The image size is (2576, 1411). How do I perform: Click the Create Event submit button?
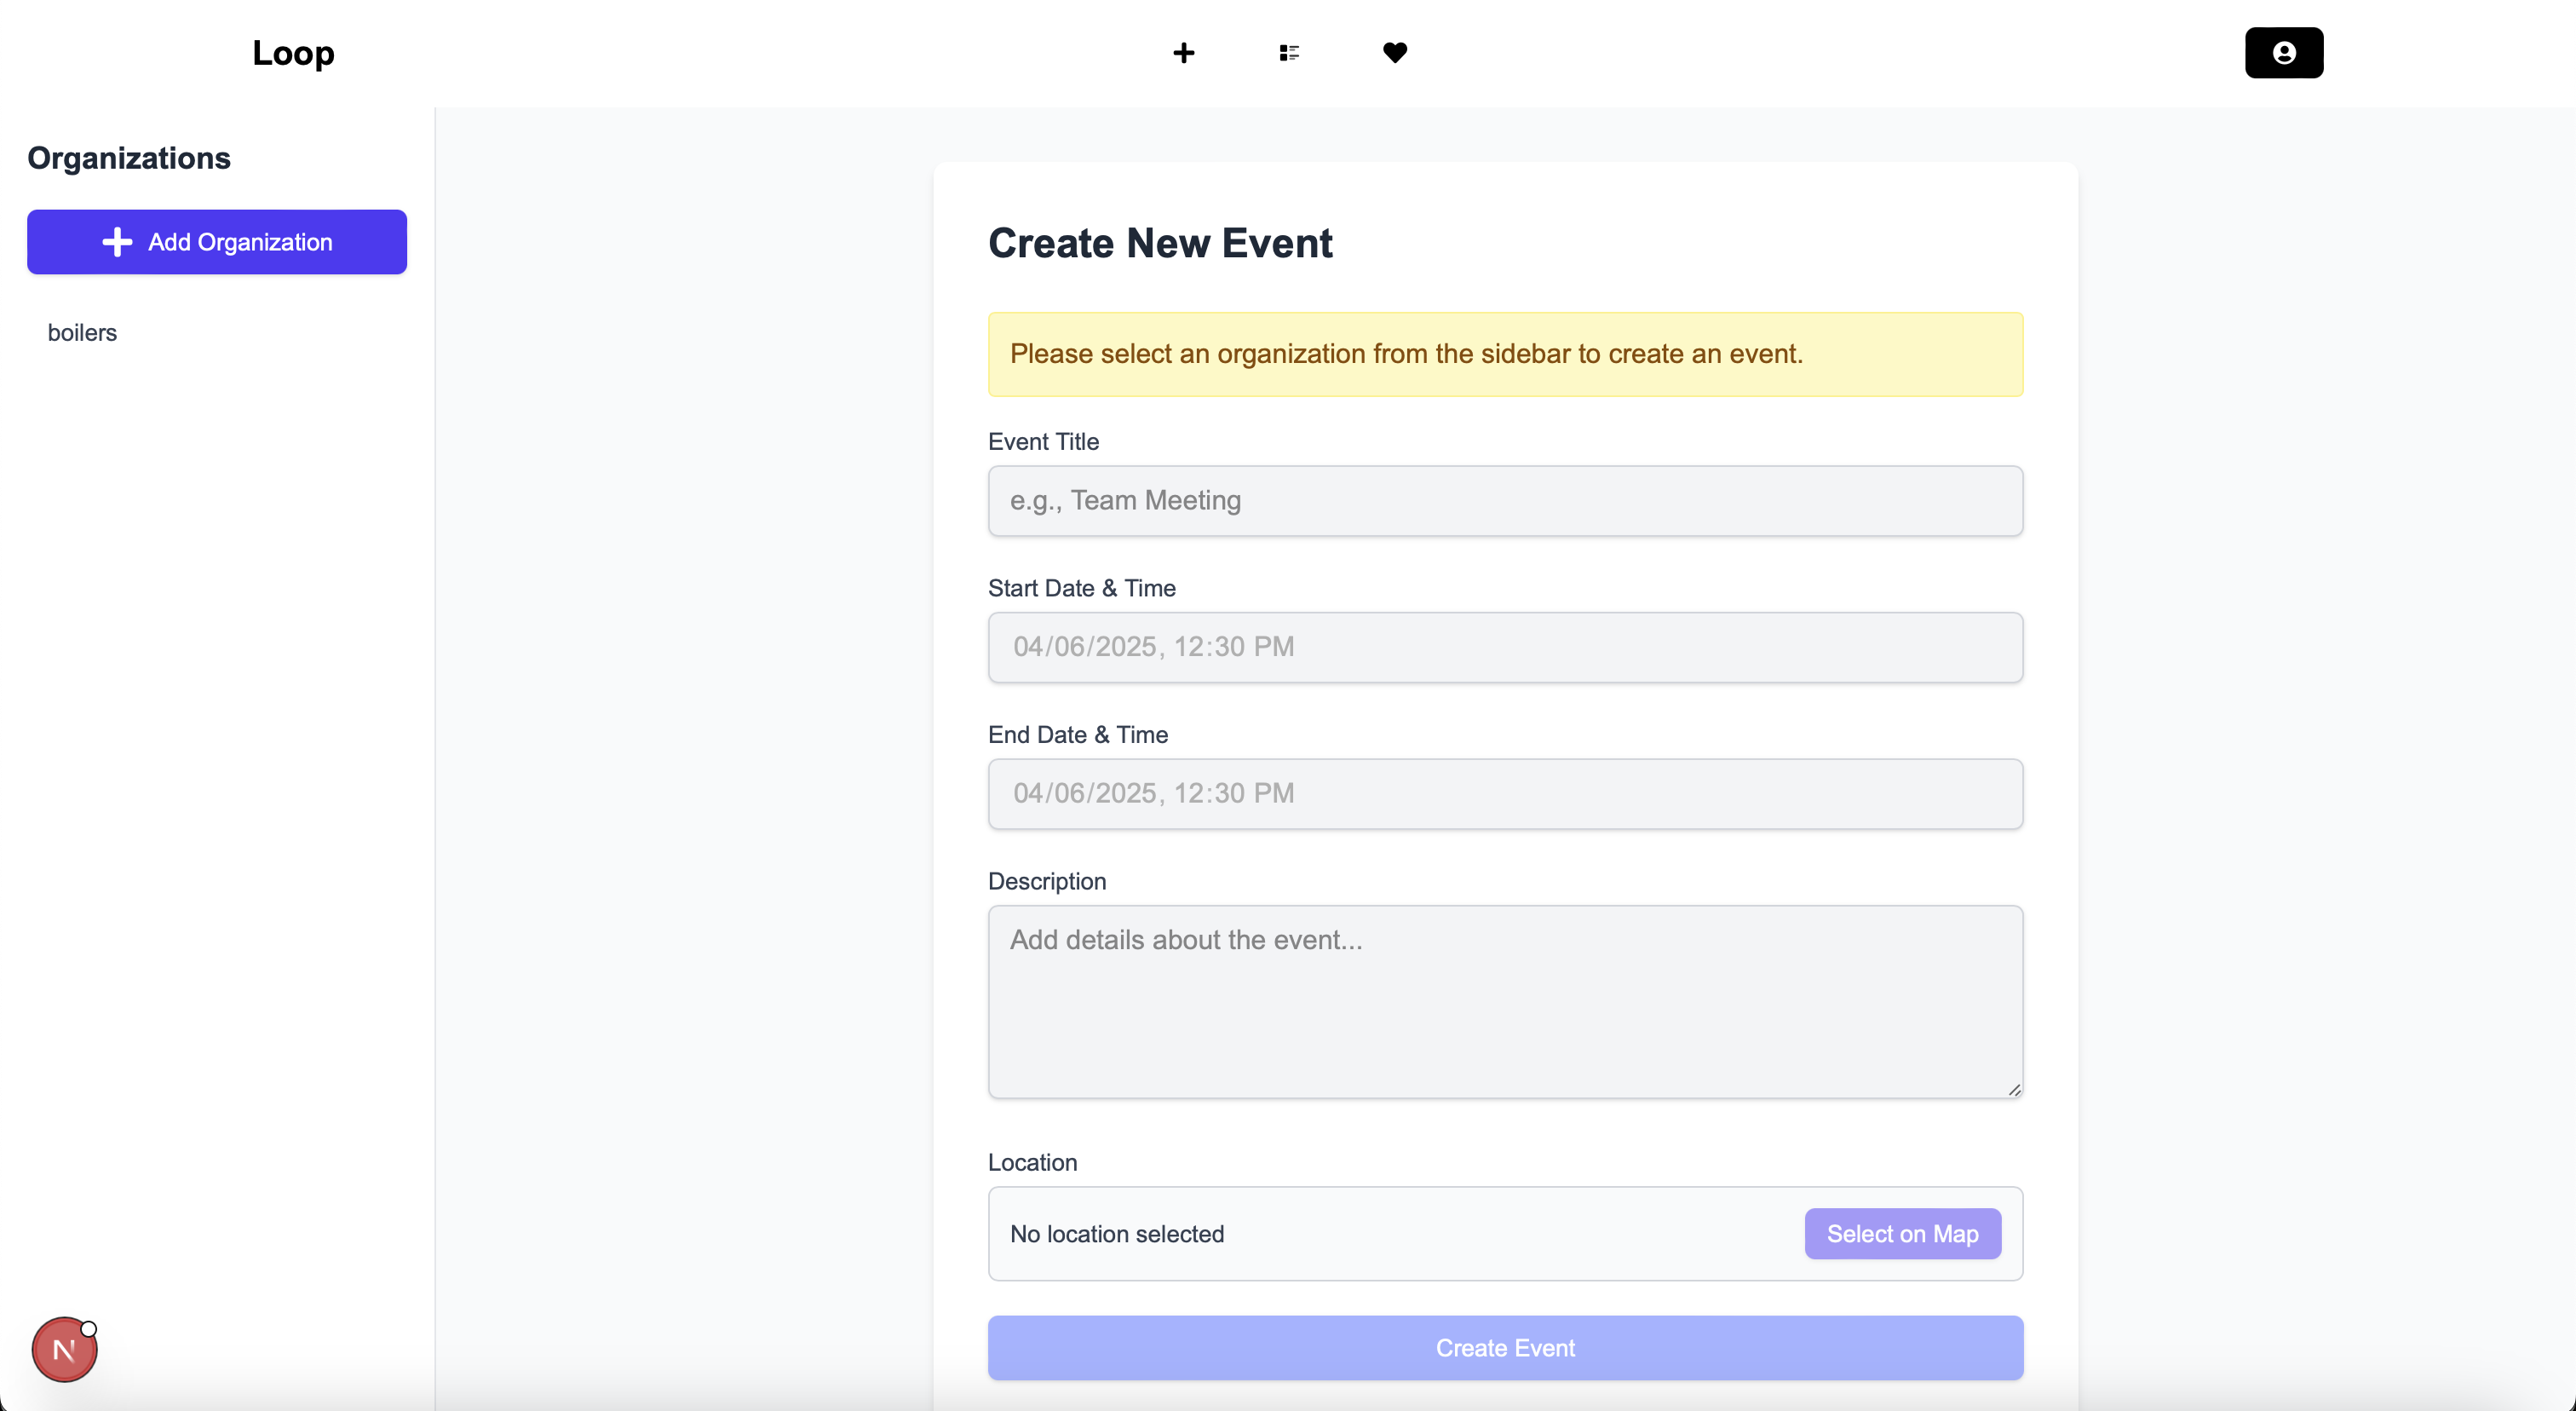click(1505, 1347)
